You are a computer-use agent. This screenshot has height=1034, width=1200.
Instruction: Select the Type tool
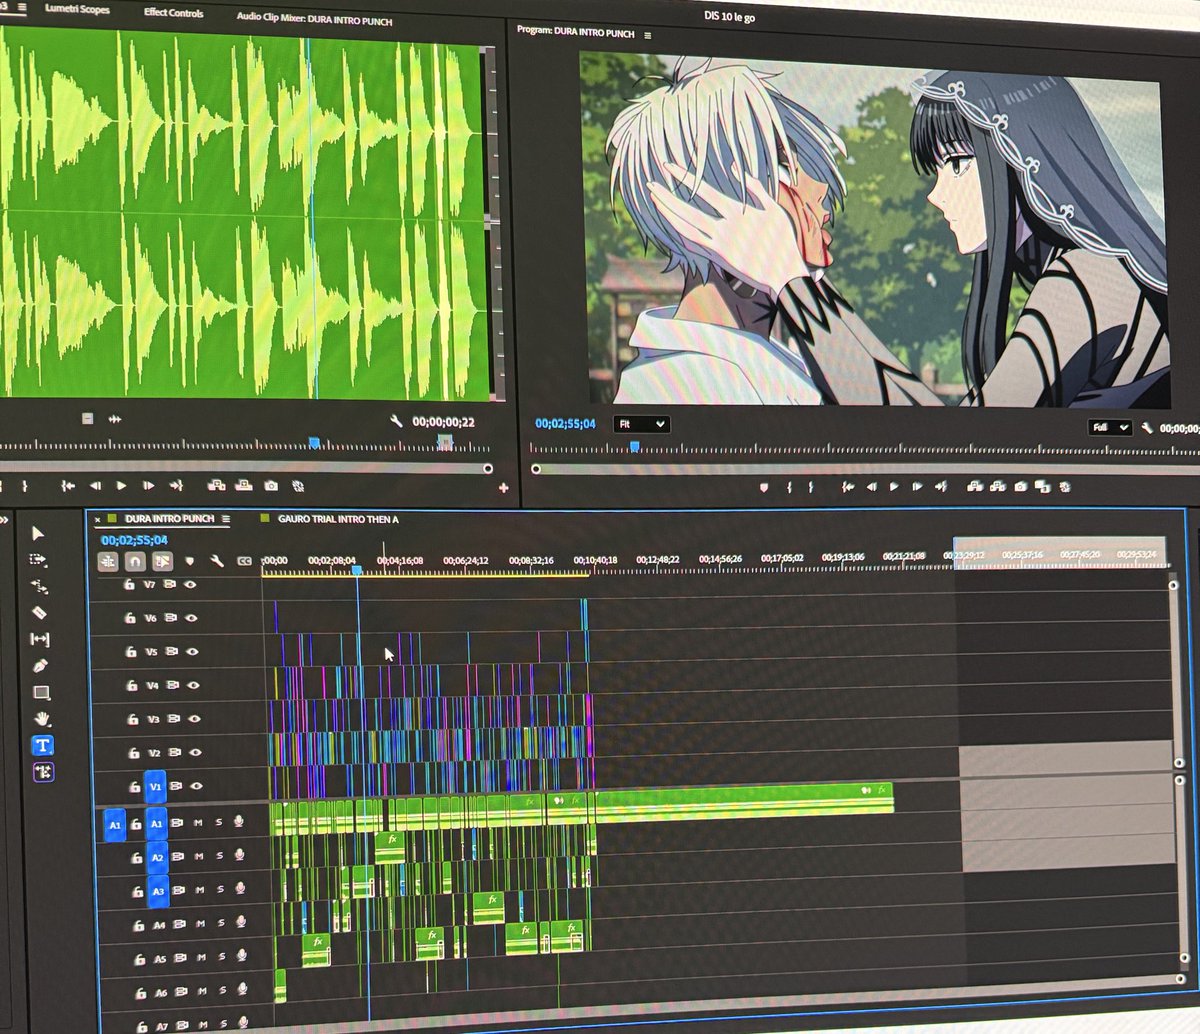point(42,745)
